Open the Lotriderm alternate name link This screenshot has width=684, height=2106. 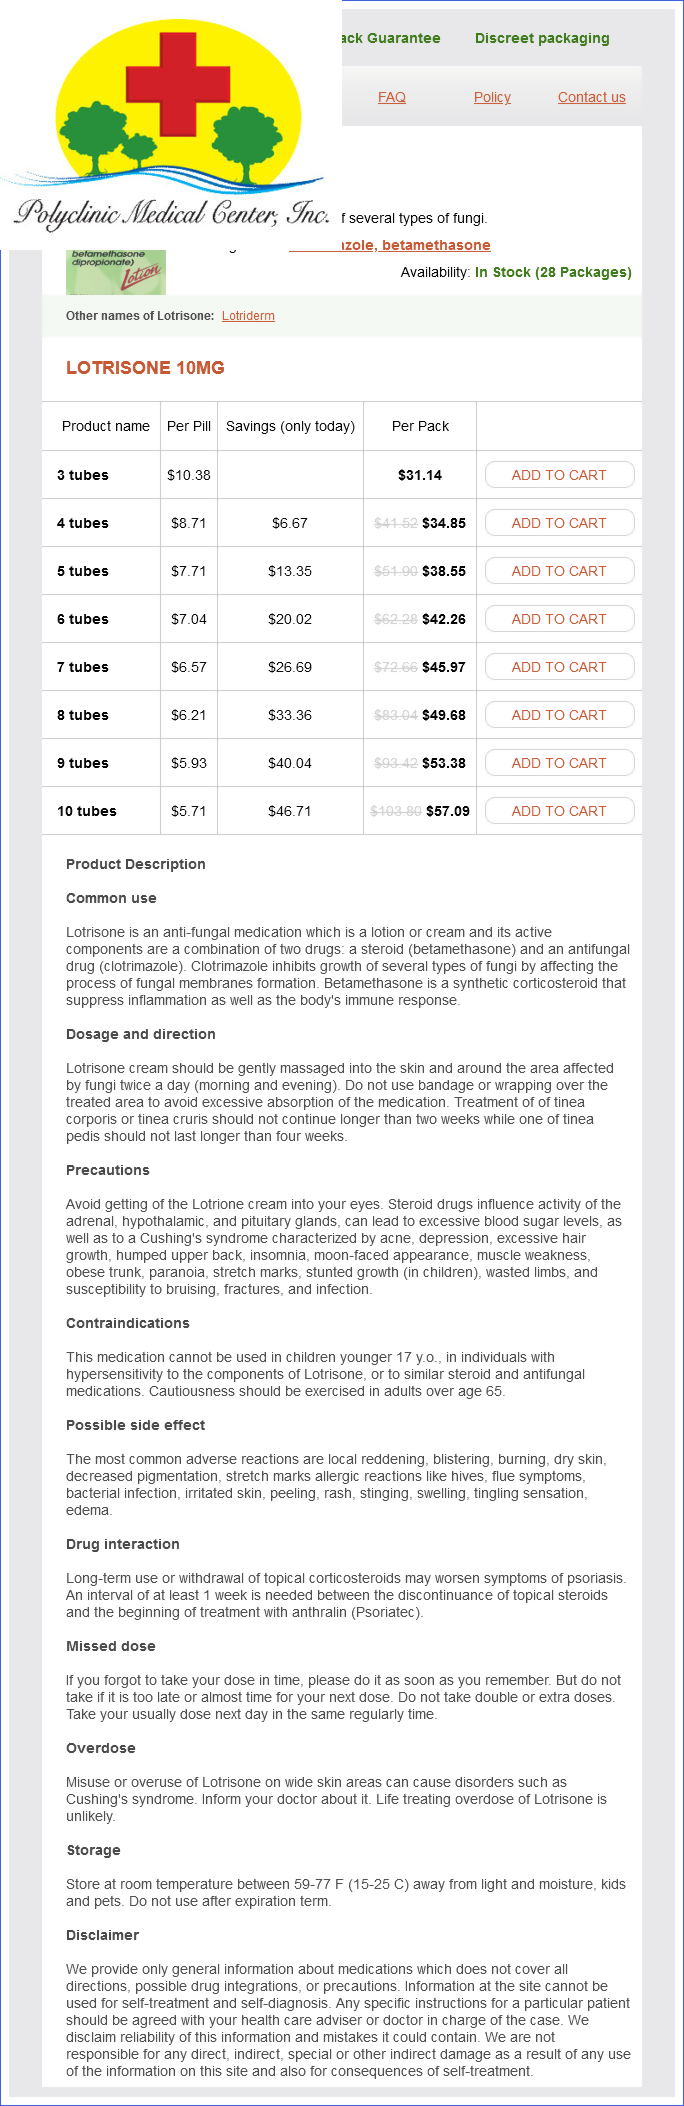(x=248, y=316)
